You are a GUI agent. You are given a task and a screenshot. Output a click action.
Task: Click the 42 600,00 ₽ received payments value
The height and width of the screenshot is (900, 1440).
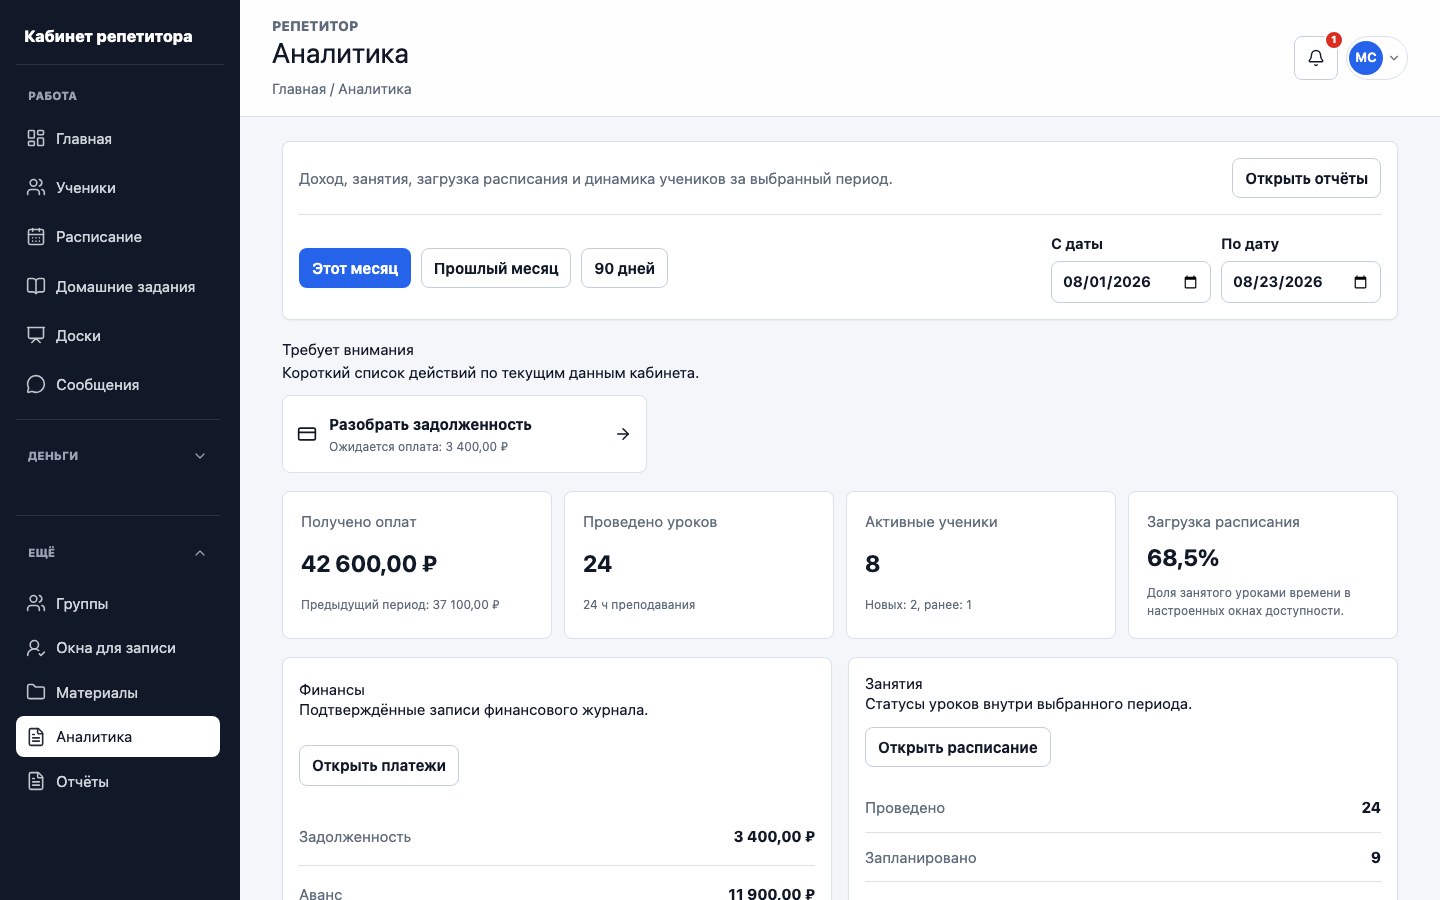tap(369, 564)
